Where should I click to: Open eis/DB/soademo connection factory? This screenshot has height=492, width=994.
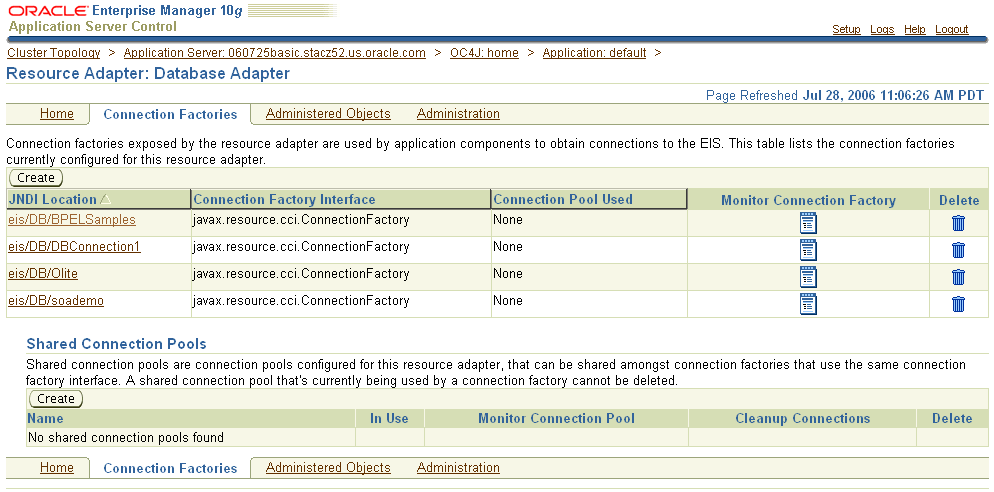(x=56, y=301)
